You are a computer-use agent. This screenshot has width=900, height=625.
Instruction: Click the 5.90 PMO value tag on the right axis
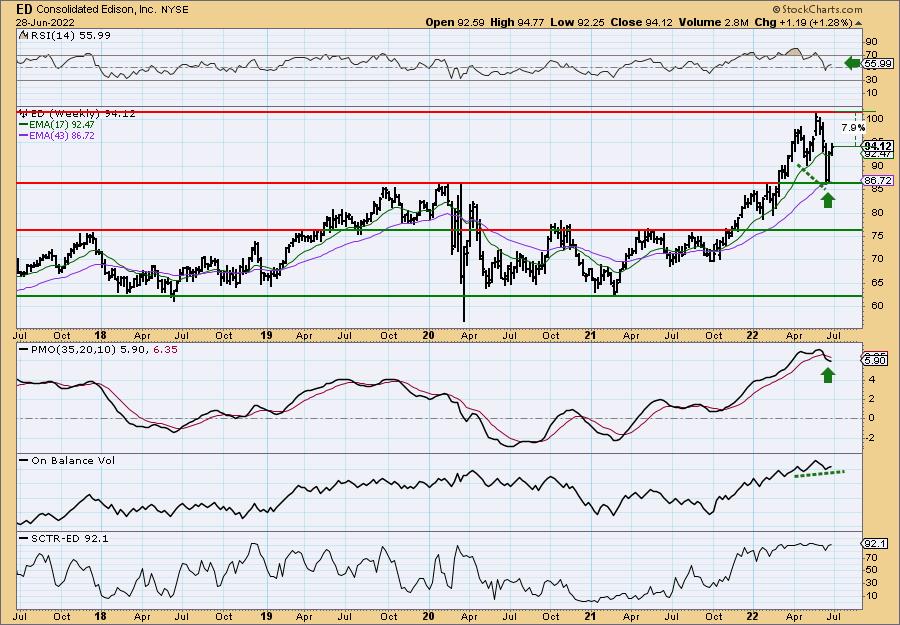[x=875, y=361]
